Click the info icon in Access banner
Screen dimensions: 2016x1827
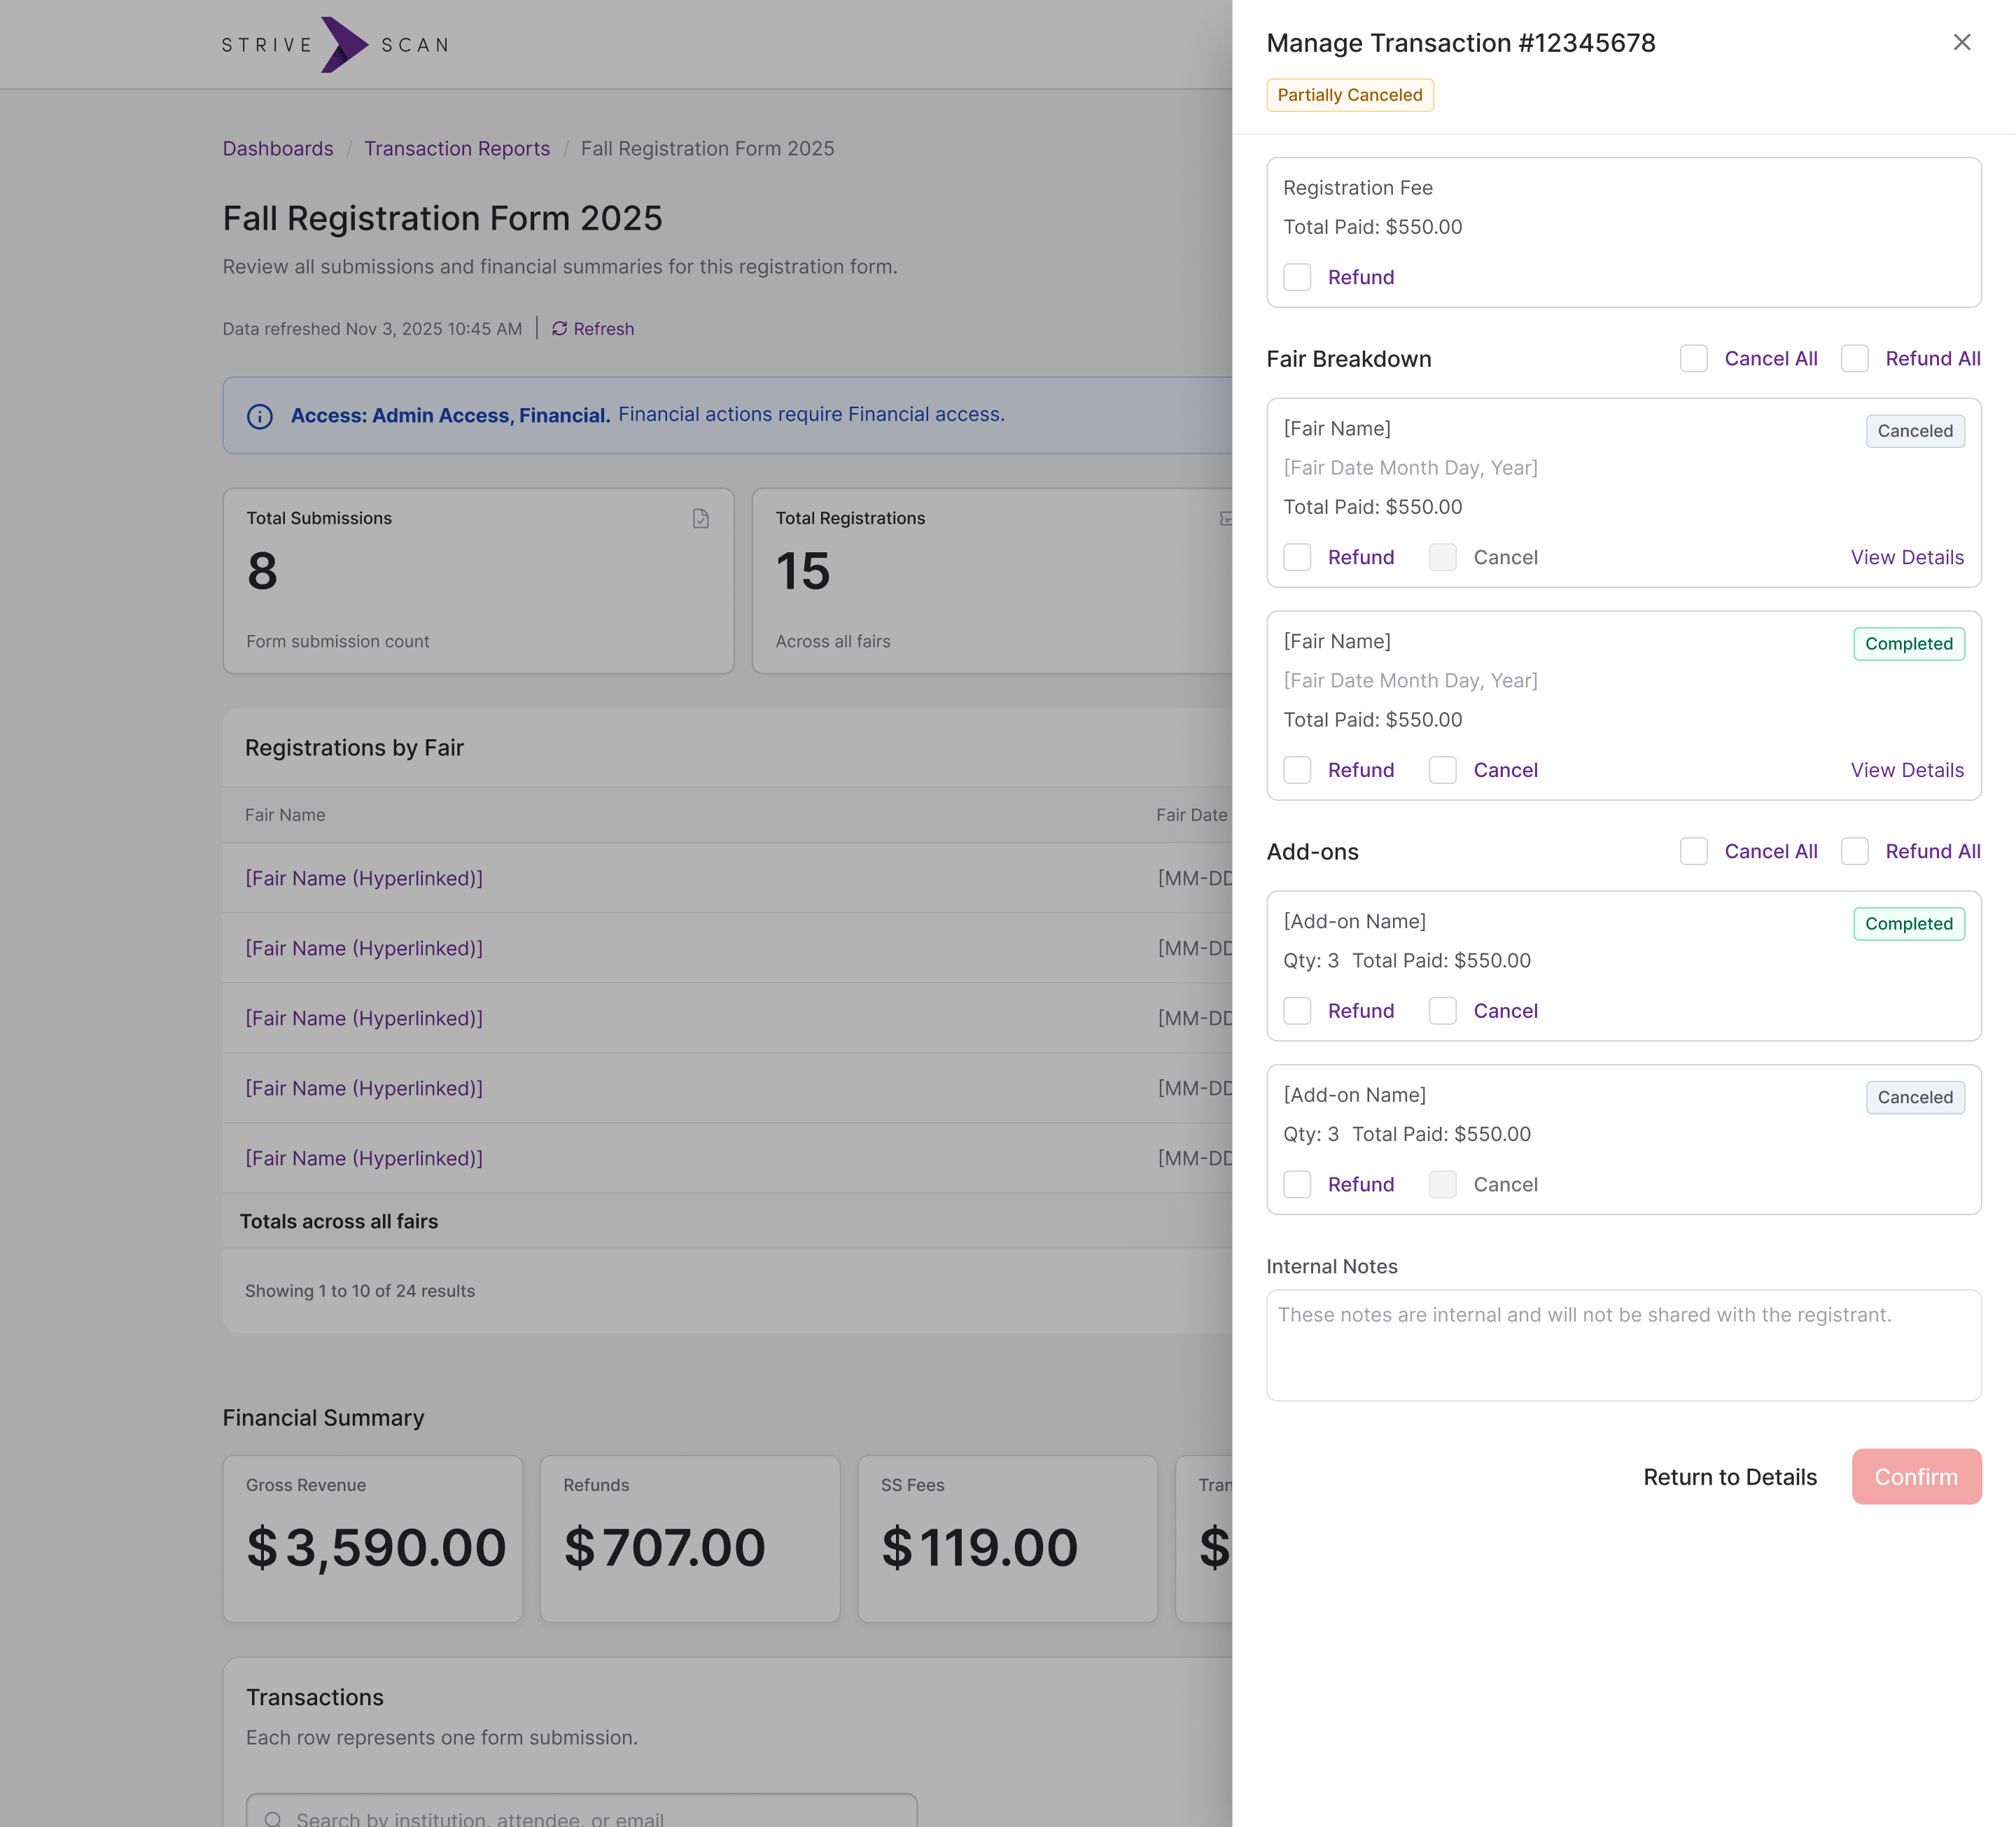point(260,415)
